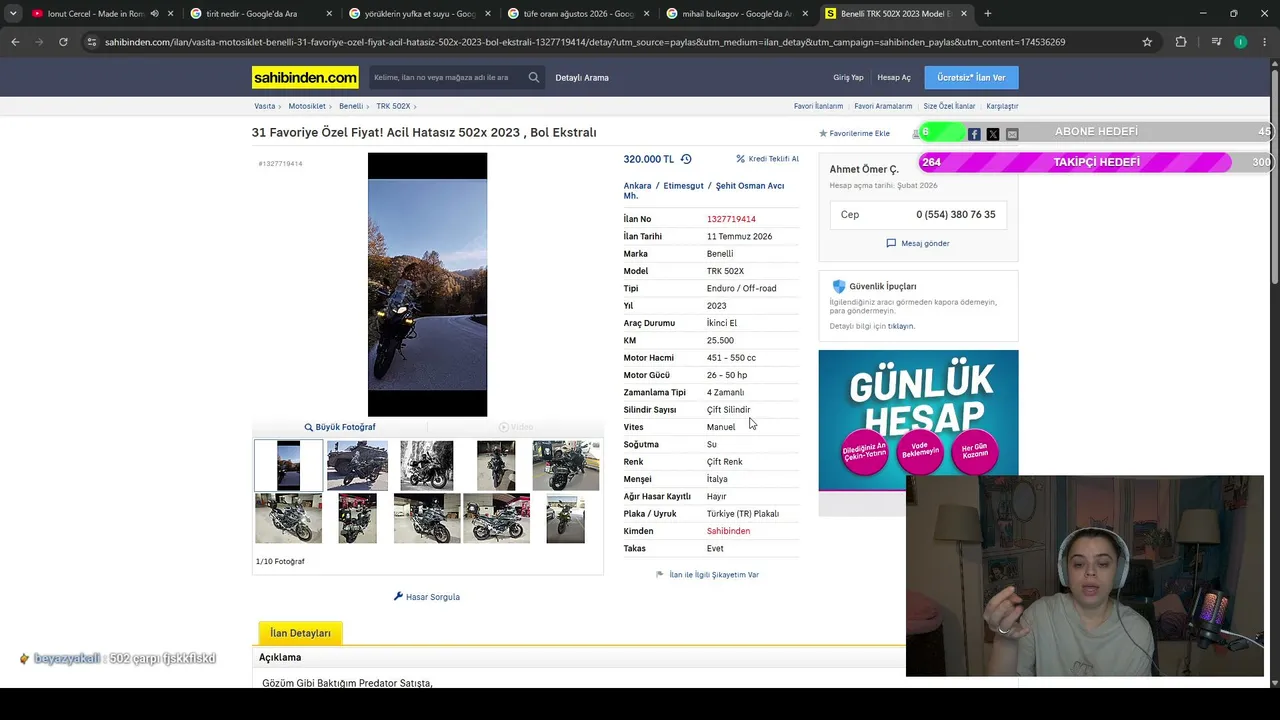Select the last photo thumbnail in bottom row

click(565, 519)
